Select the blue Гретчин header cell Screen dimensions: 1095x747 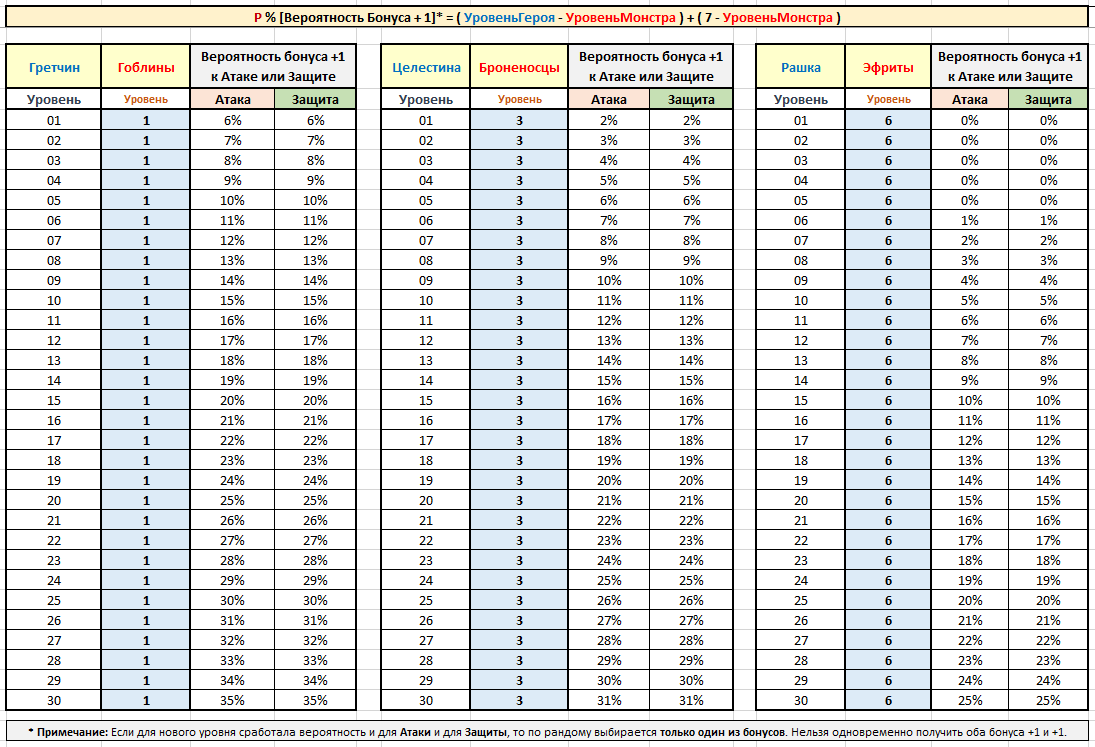tap(54, 67)
